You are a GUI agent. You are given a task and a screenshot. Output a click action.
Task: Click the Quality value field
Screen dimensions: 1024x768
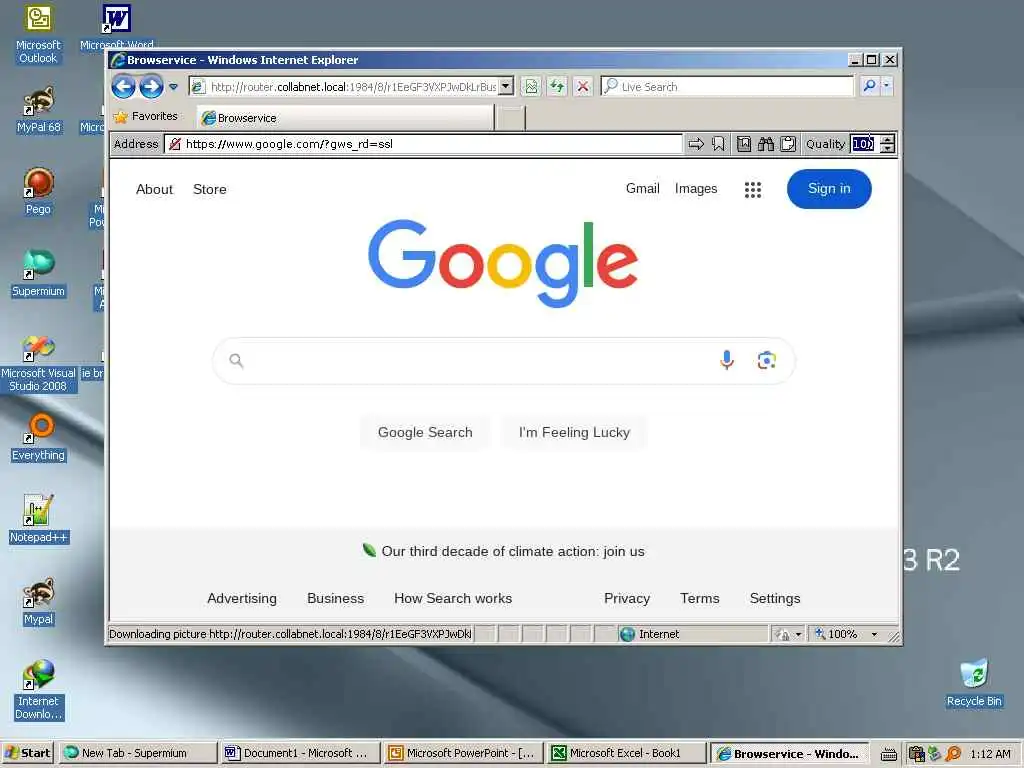tap(863, 144)
